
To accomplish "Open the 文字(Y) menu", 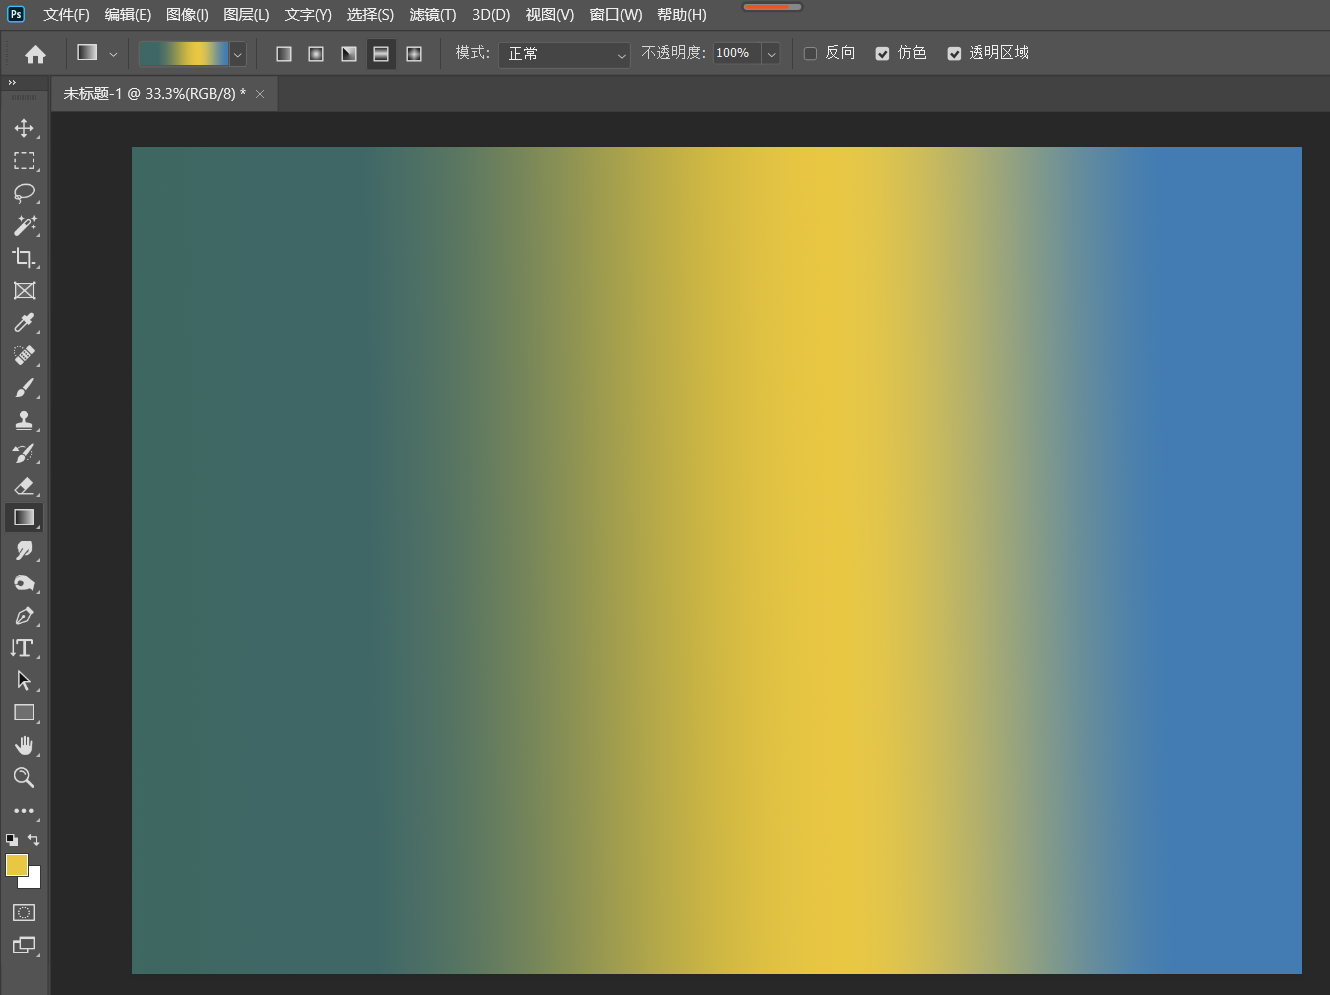I will click(308, 15).
